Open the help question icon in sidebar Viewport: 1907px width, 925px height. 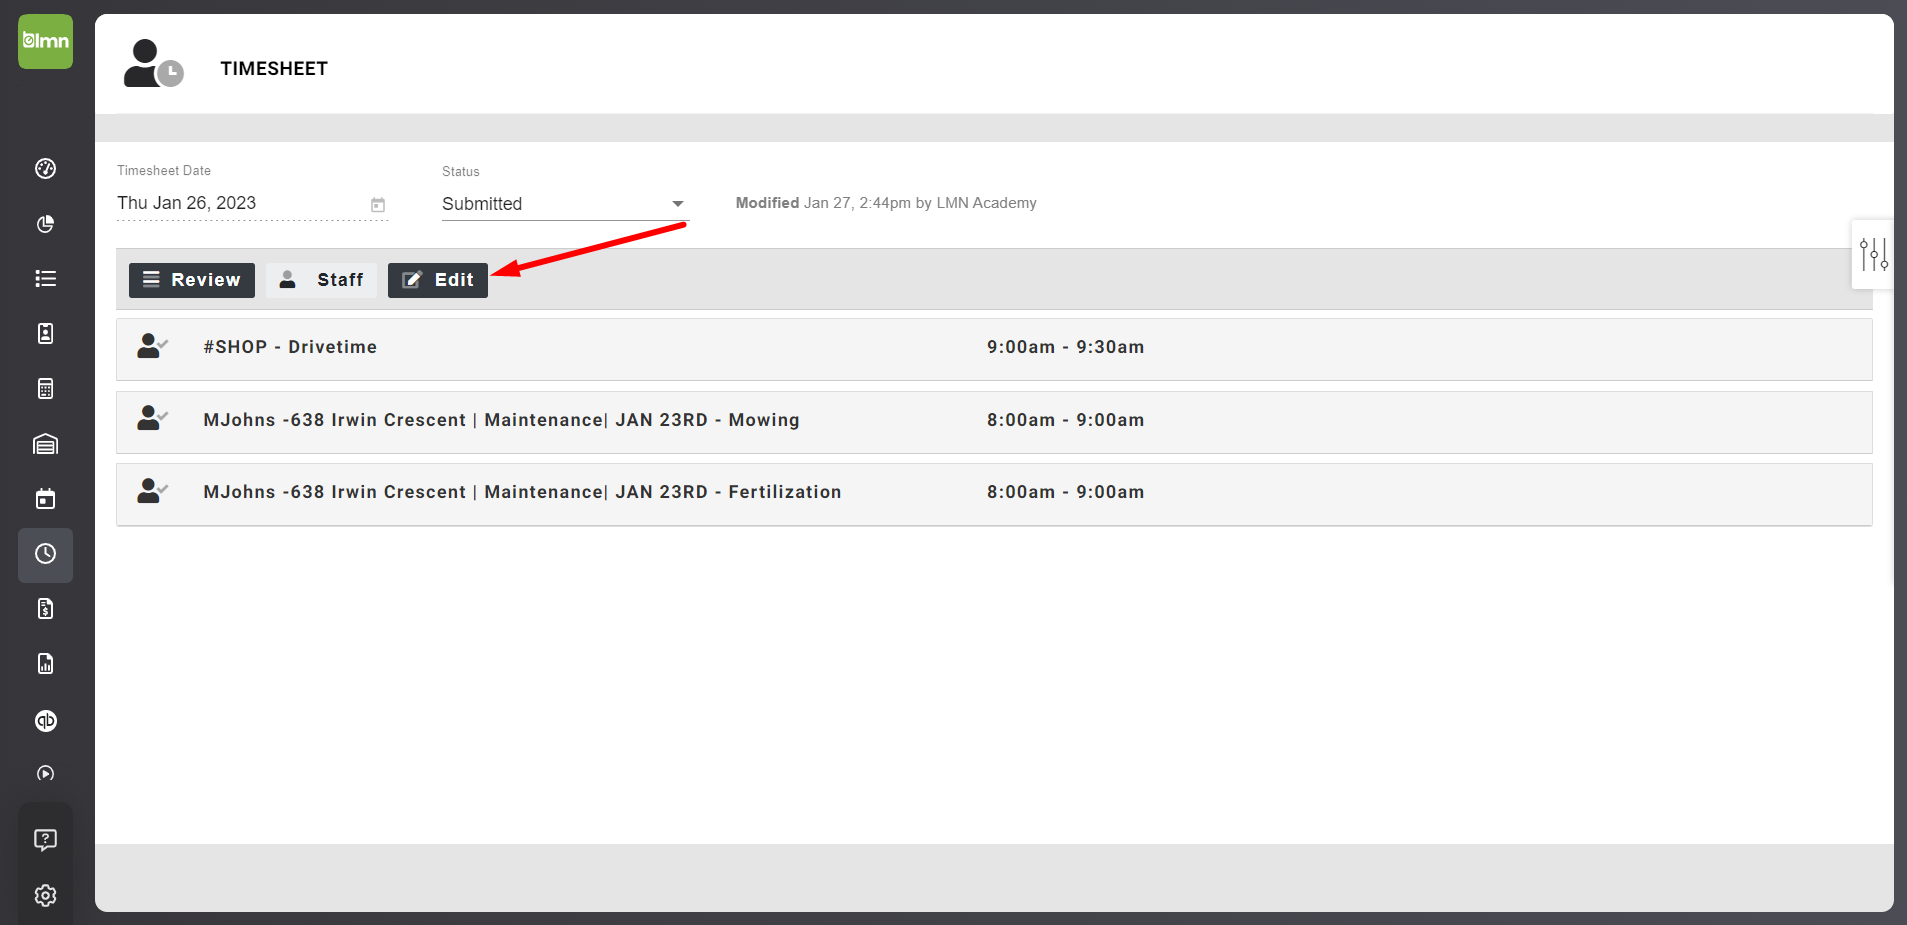tap(45, 840)
